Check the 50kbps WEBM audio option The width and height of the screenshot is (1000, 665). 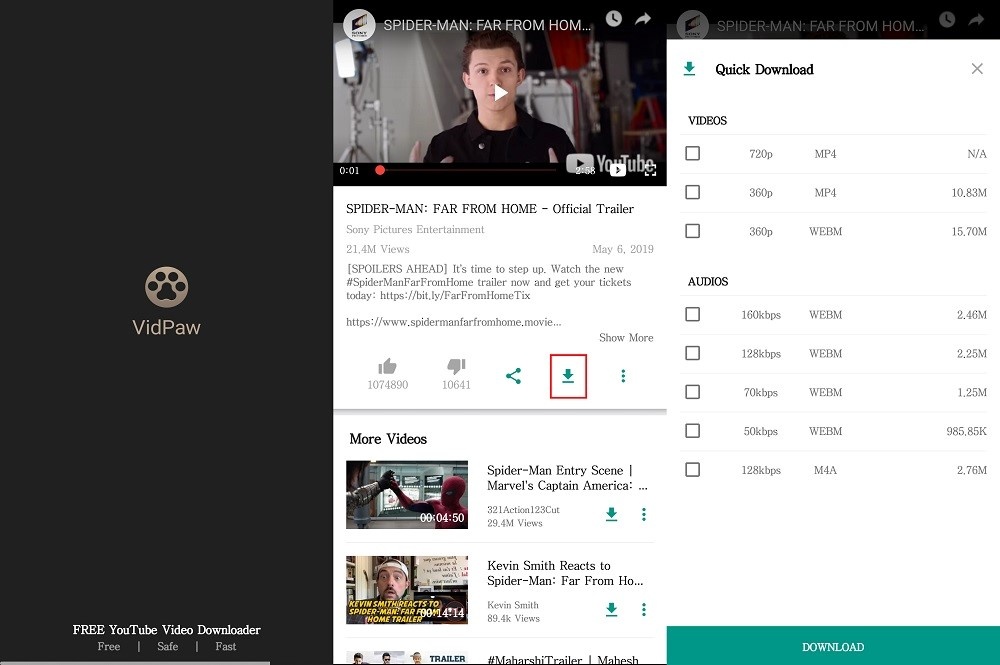click(693, 431)
